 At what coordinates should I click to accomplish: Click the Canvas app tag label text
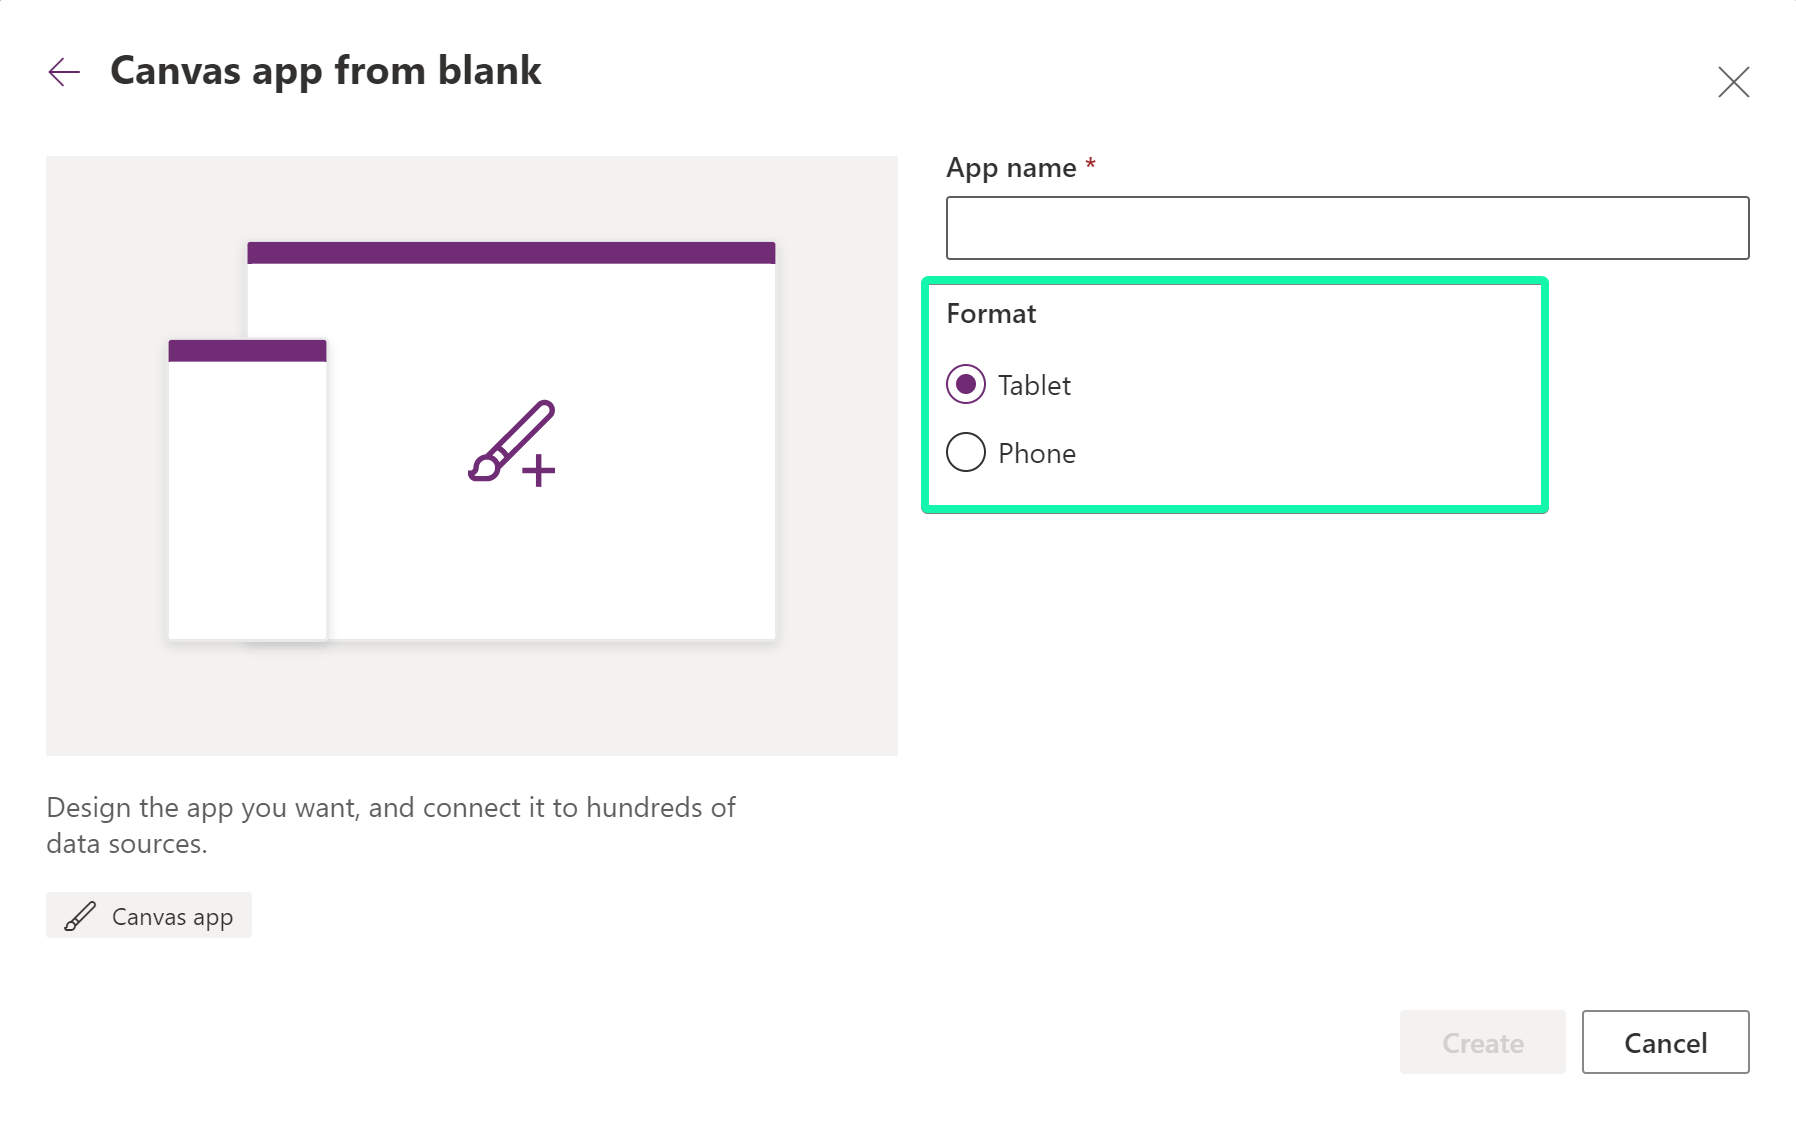[172, 917]
